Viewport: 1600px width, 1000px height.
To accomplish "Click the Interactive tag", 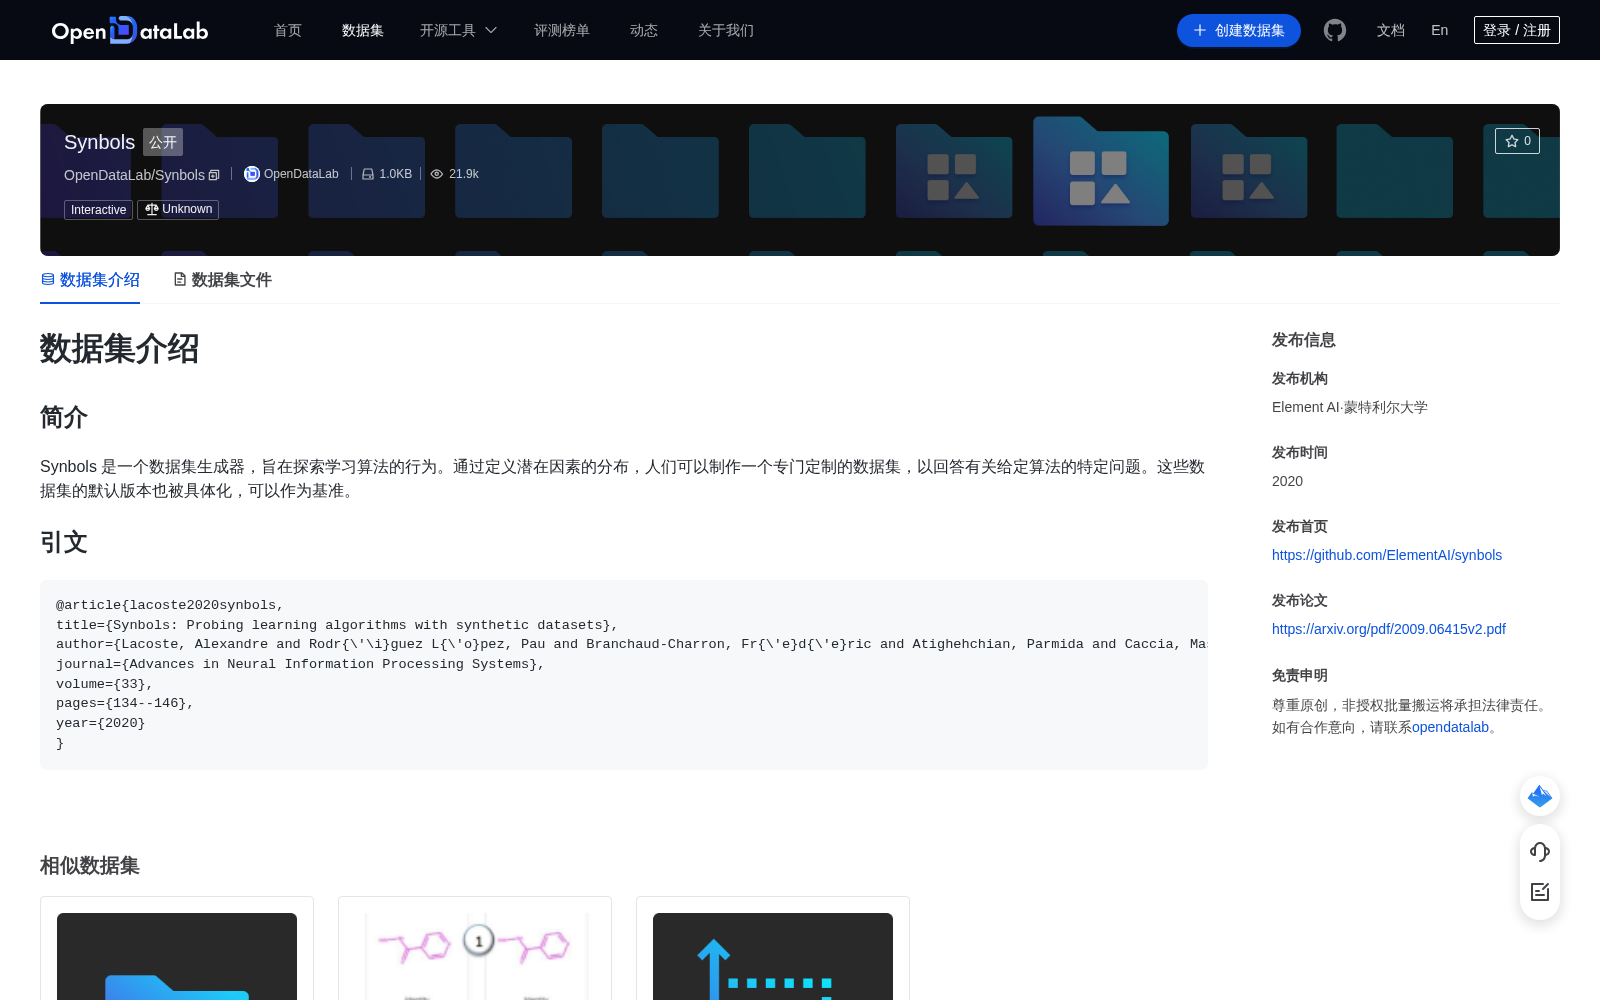I will coord(98,210).
